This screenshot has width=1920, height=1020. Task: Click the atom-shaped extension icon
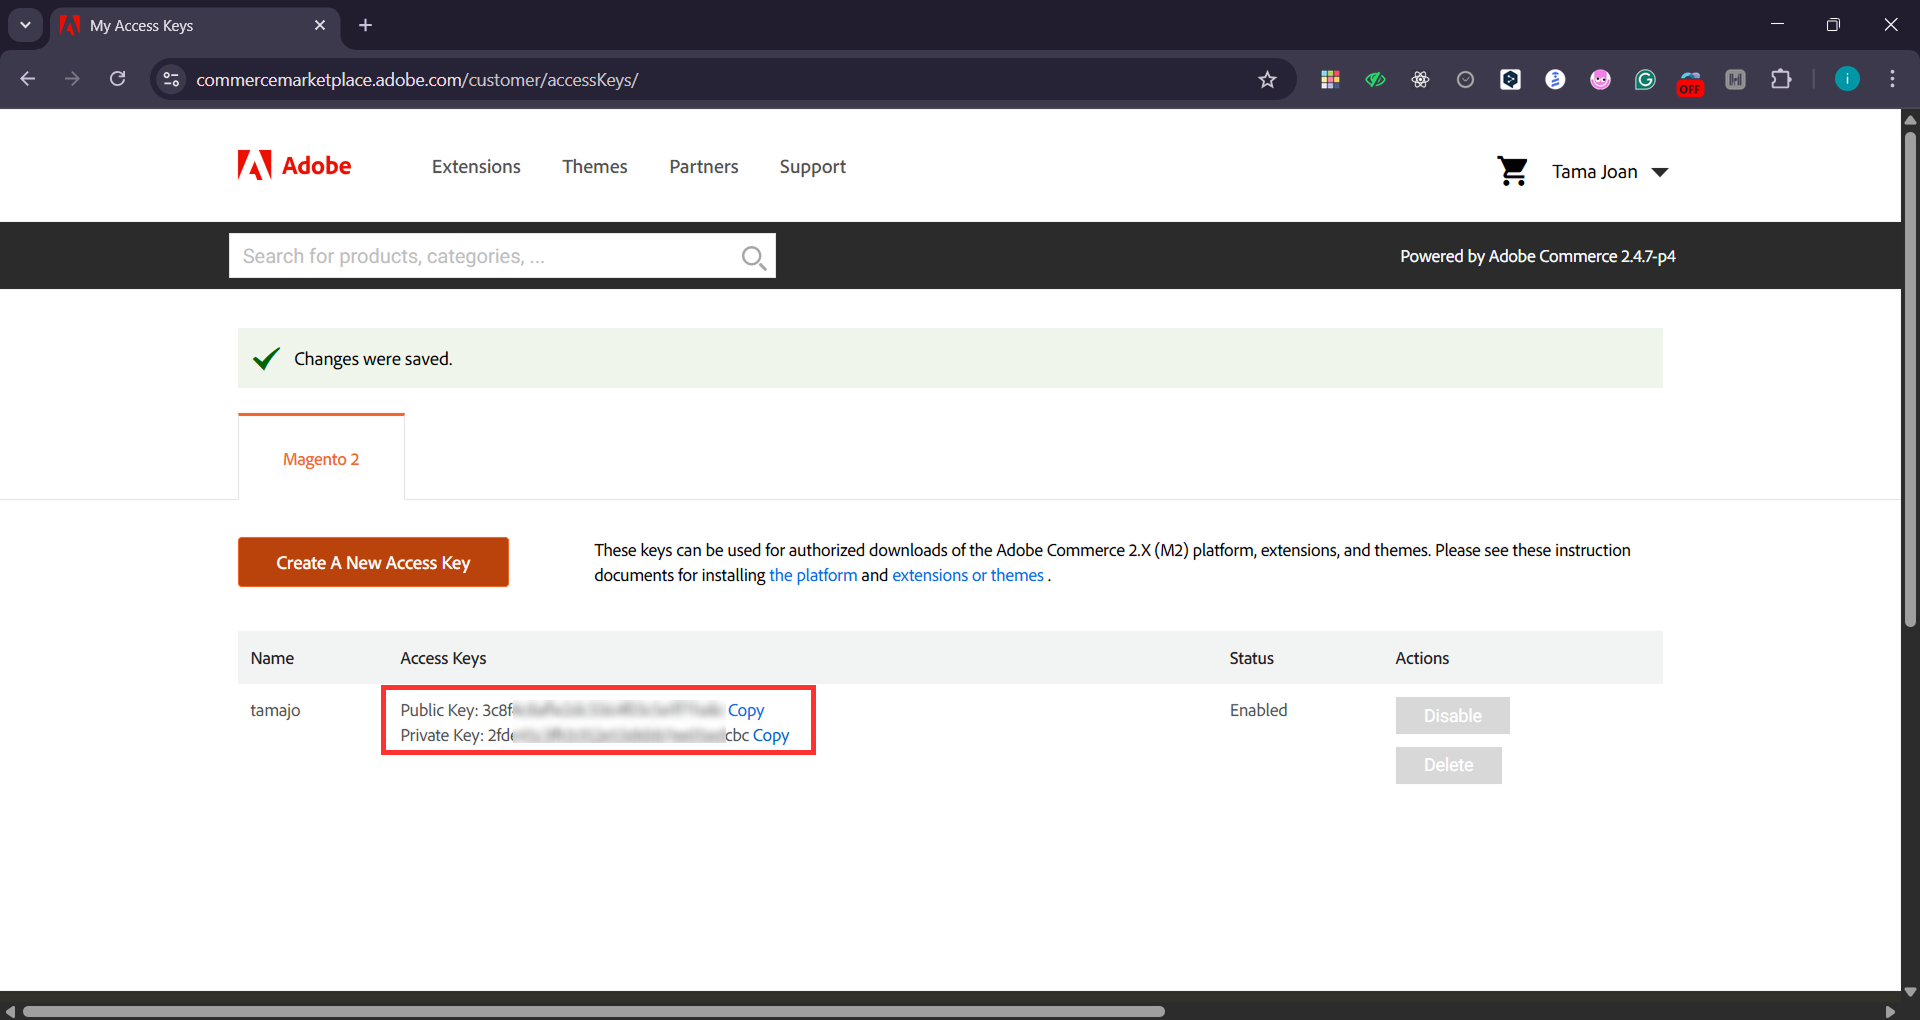tap(1420, 80)
